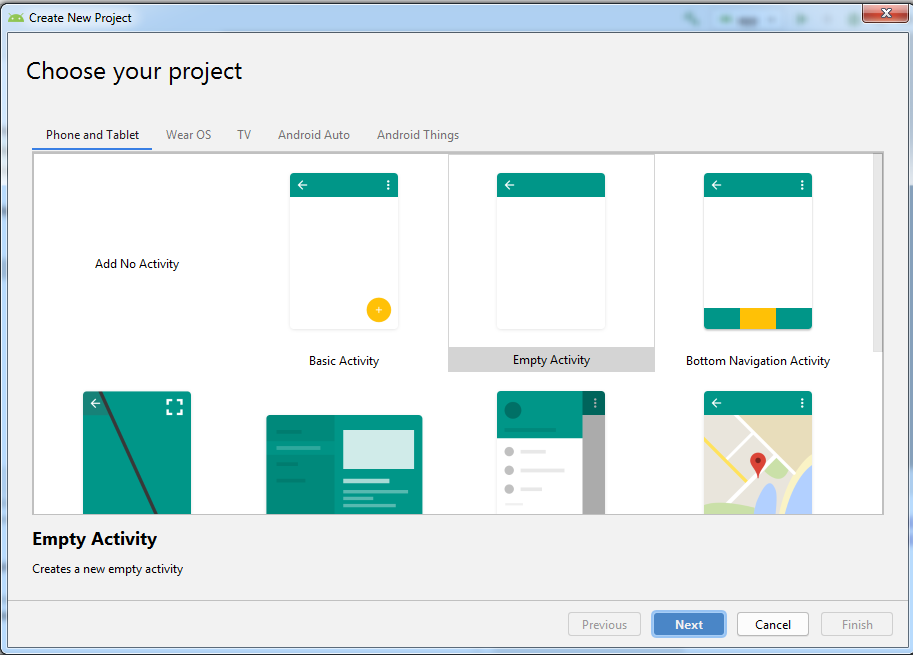Click the overflow dots in Basic Activity preview

[388, 185]
